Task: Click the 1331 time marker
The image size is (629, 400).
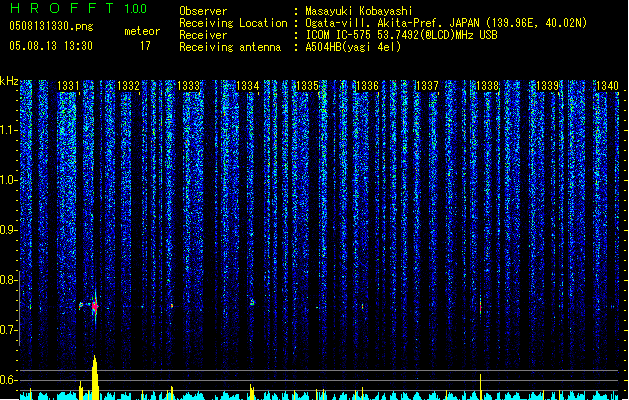Action: [68, 86]
